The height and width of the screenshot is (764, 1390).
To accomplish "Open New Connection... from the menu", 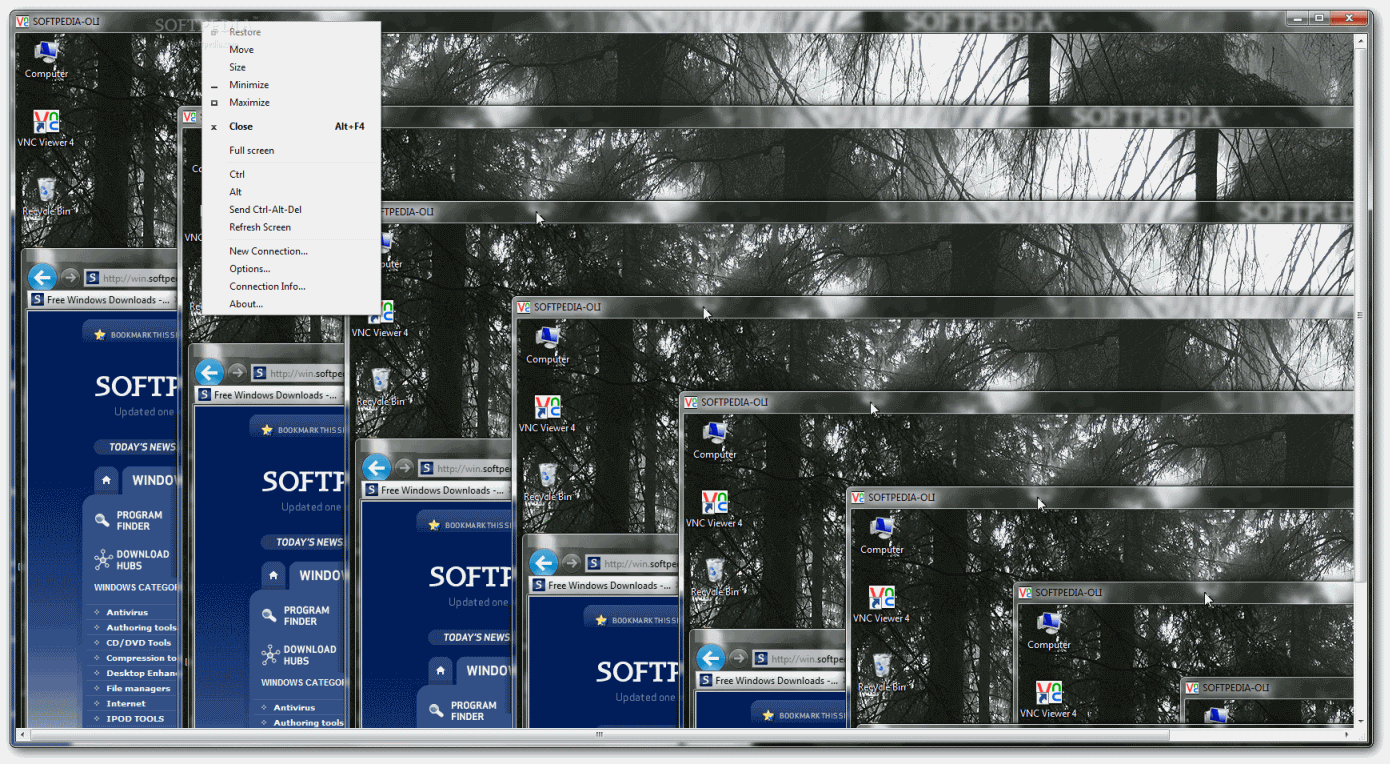I will click(x=291, y=251).
